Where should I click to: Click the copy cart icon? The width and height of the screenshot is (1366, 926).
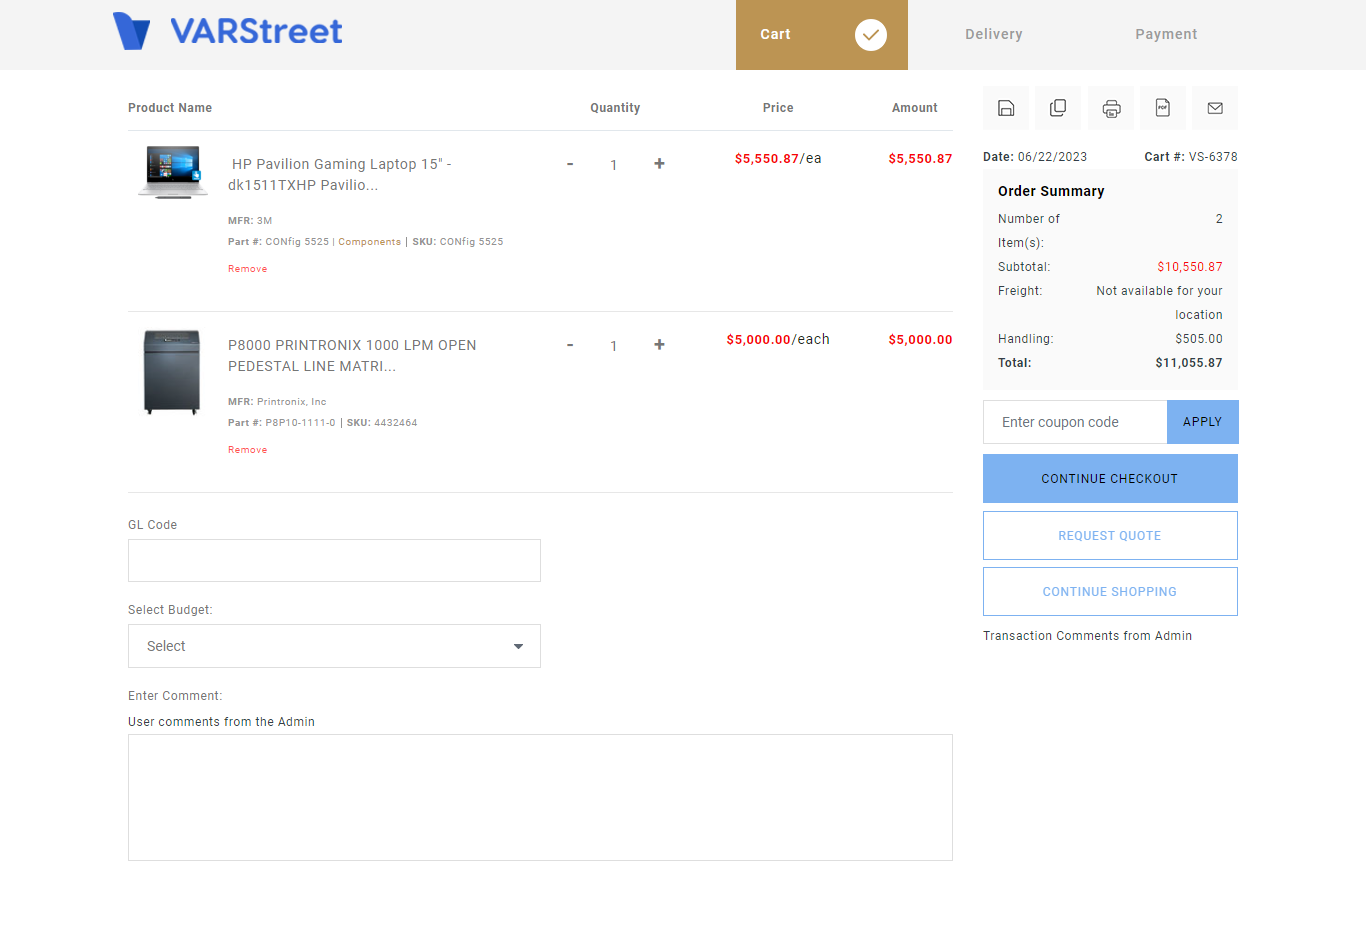coord(1058,108)
